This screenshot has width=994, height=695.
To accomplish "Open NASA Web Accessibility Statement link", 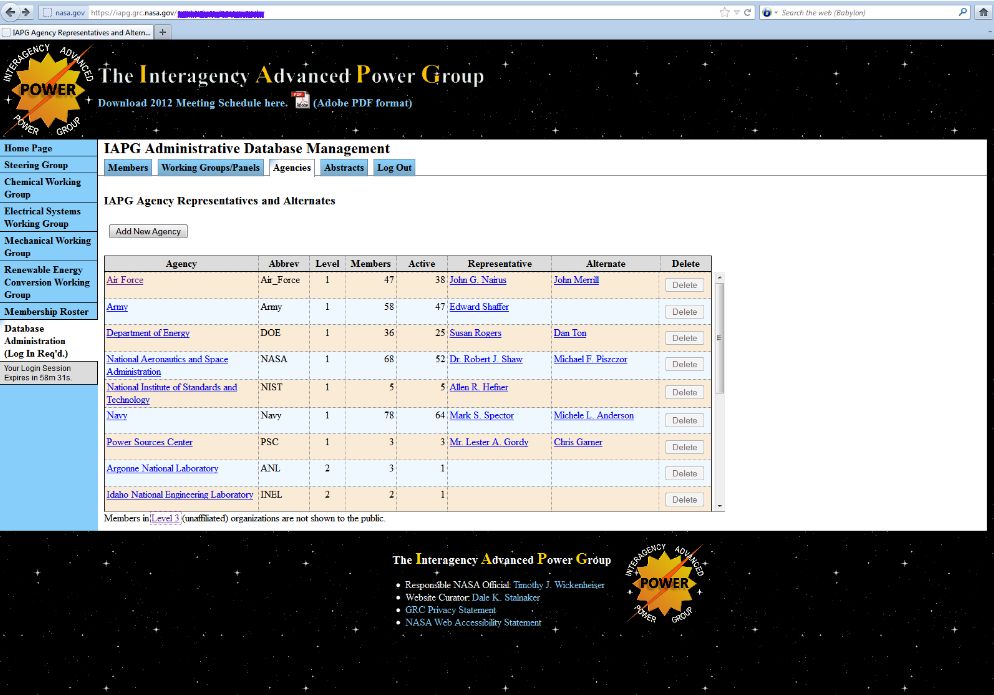I will tap(473, 623).
